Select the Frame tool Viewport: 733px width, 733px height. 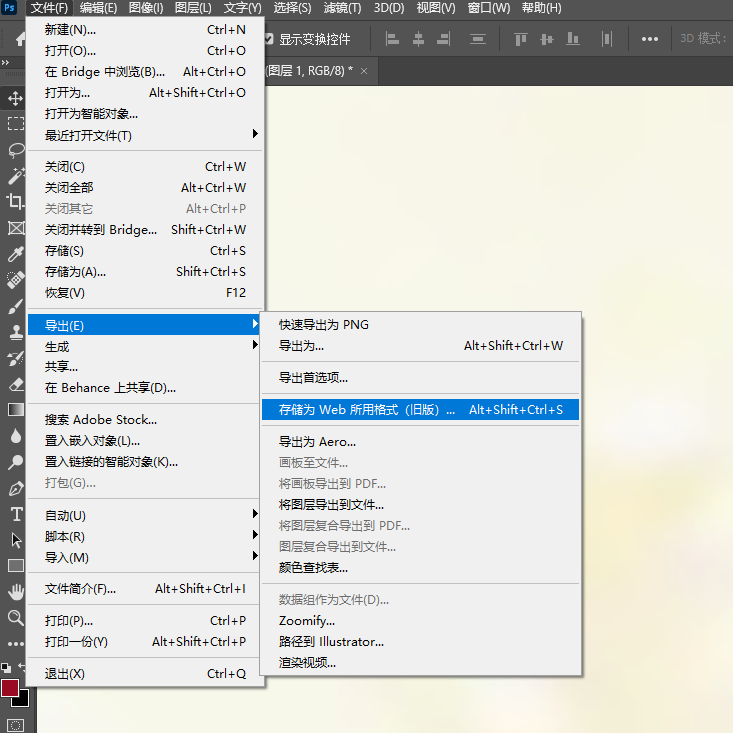pos(15,228)
